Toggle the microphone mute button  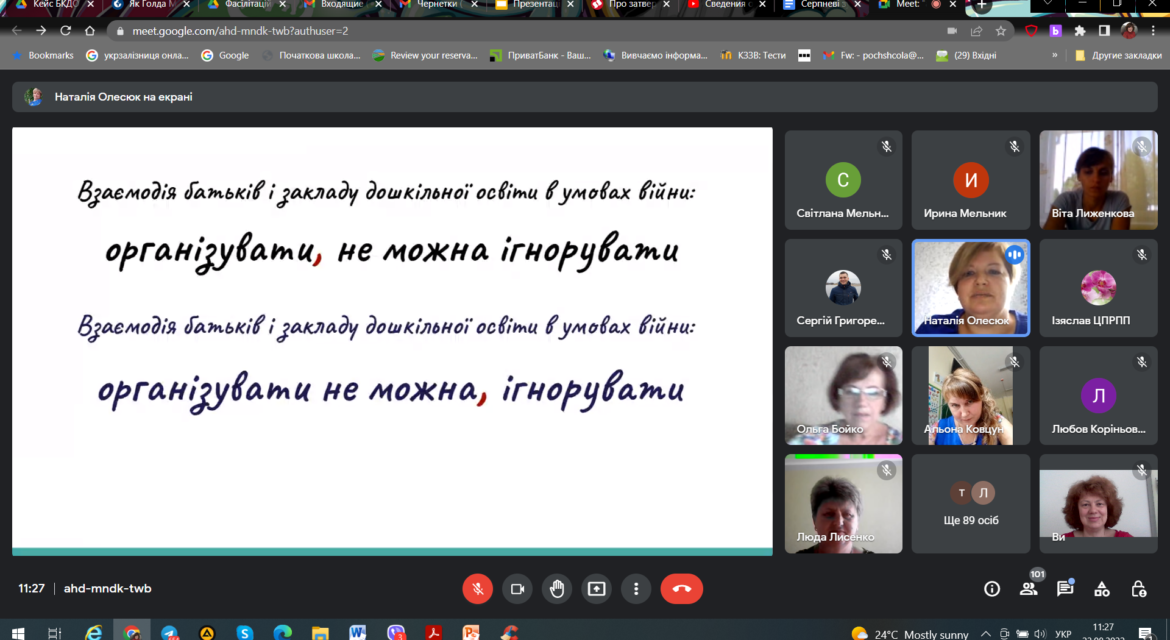tap(478, 589)
